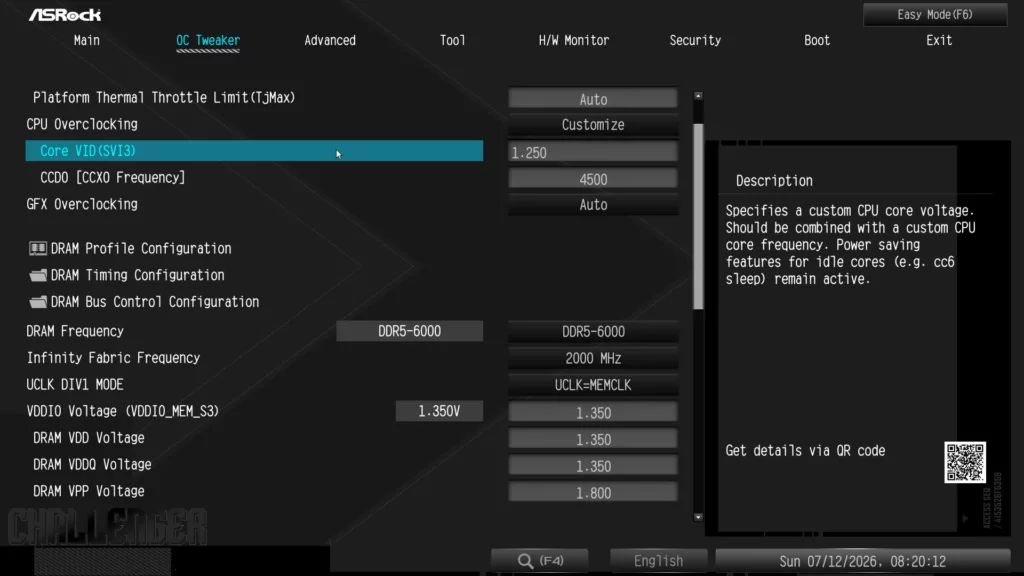1024x576 pixels.
Task: Click the scrollbar up arrow
Action: tap(698, 96)
